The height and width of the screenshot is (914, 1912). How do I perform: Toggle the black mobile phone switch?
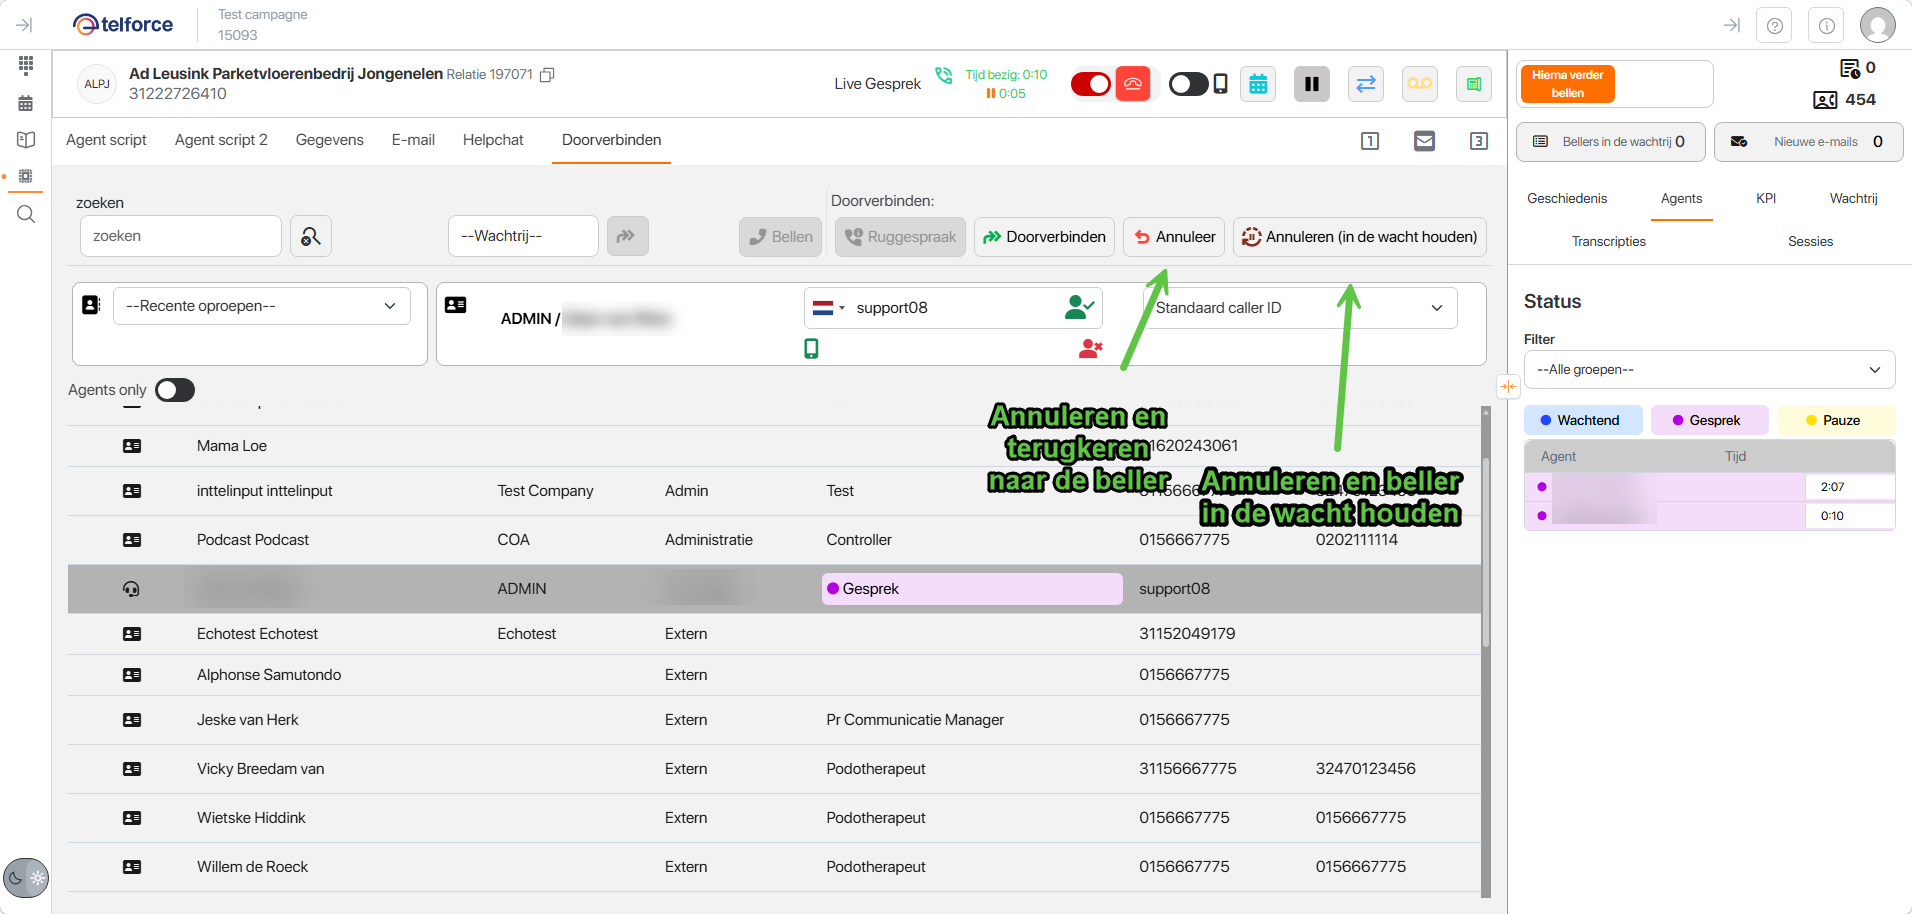click(1188, 84)
